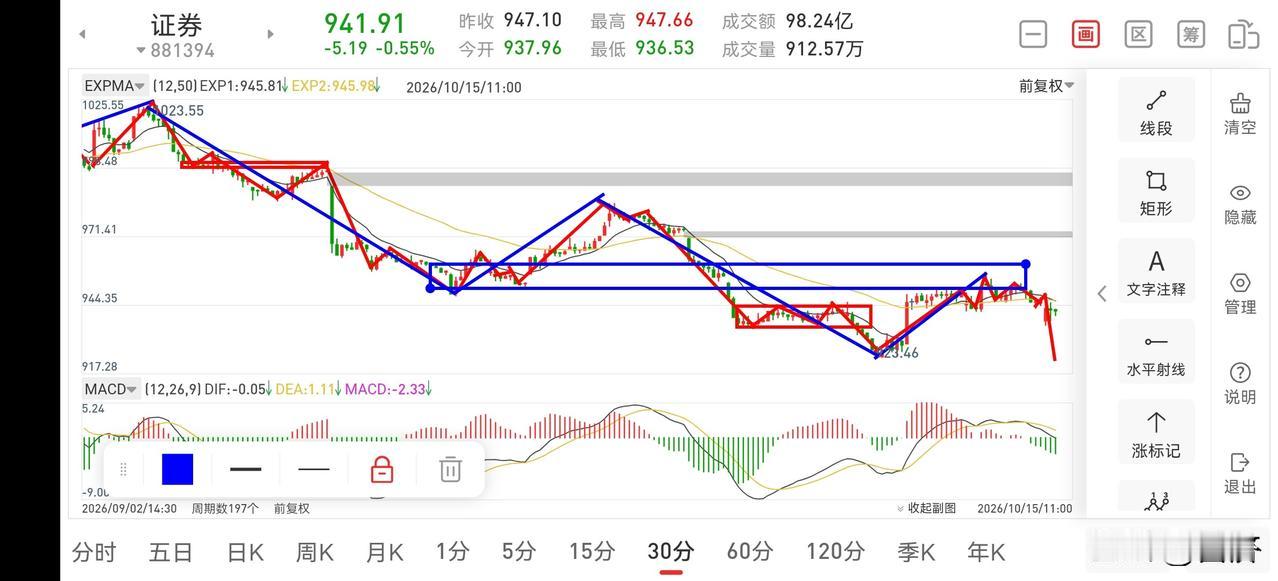This screenshot has height=581, width=1278.
Task: Tap the DEA:1.11 MACD value
Action: [307, 389]
